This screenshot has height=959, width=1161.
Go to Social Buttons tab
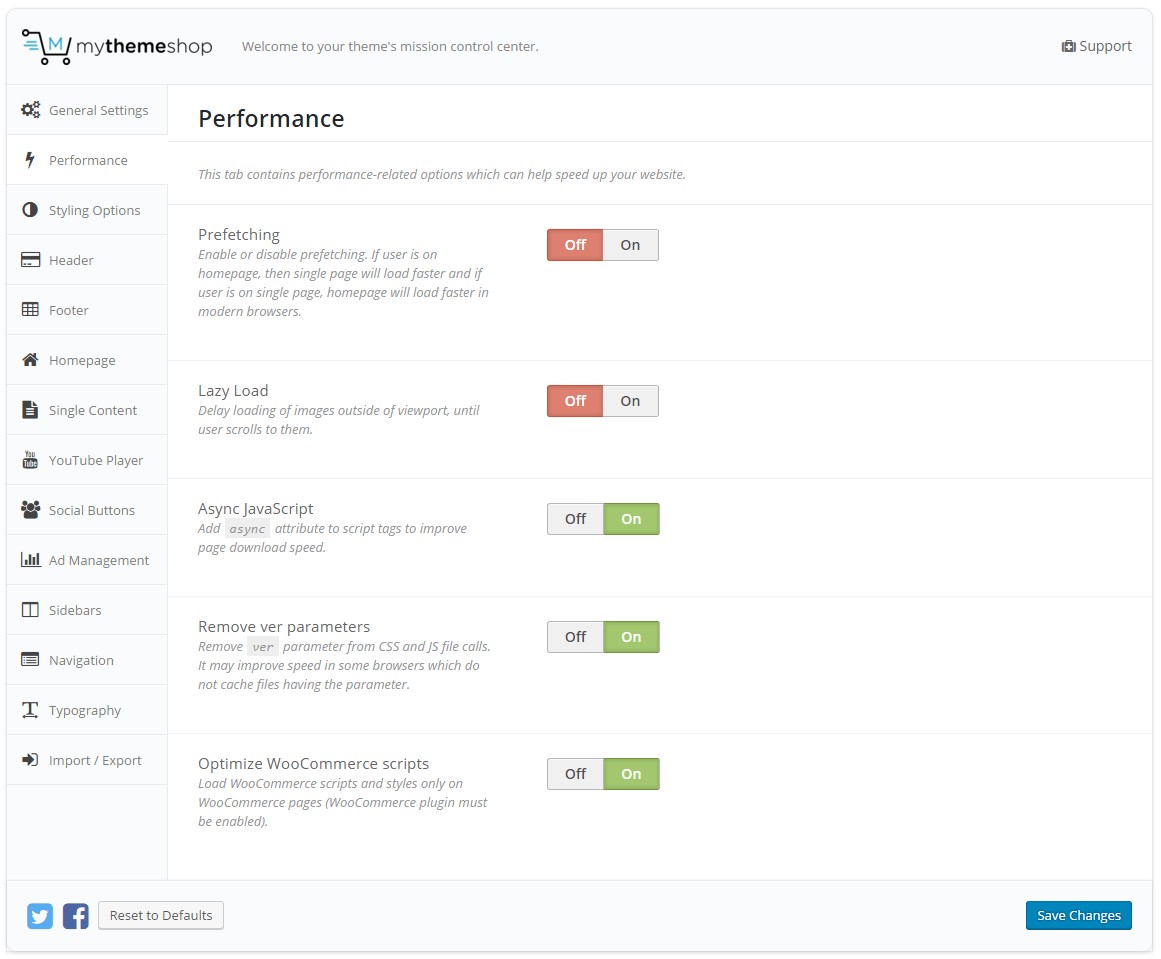click(x=87, y=510)
